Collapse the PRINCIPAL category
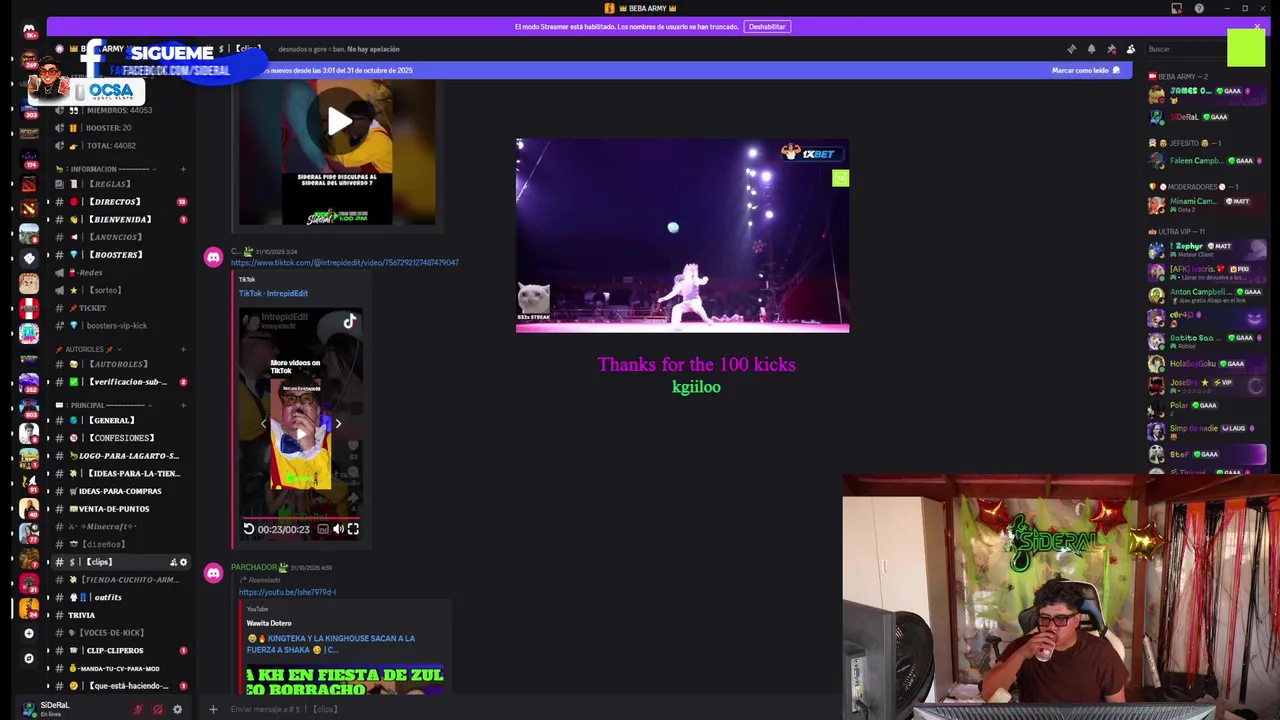 (x=102, y=405)
